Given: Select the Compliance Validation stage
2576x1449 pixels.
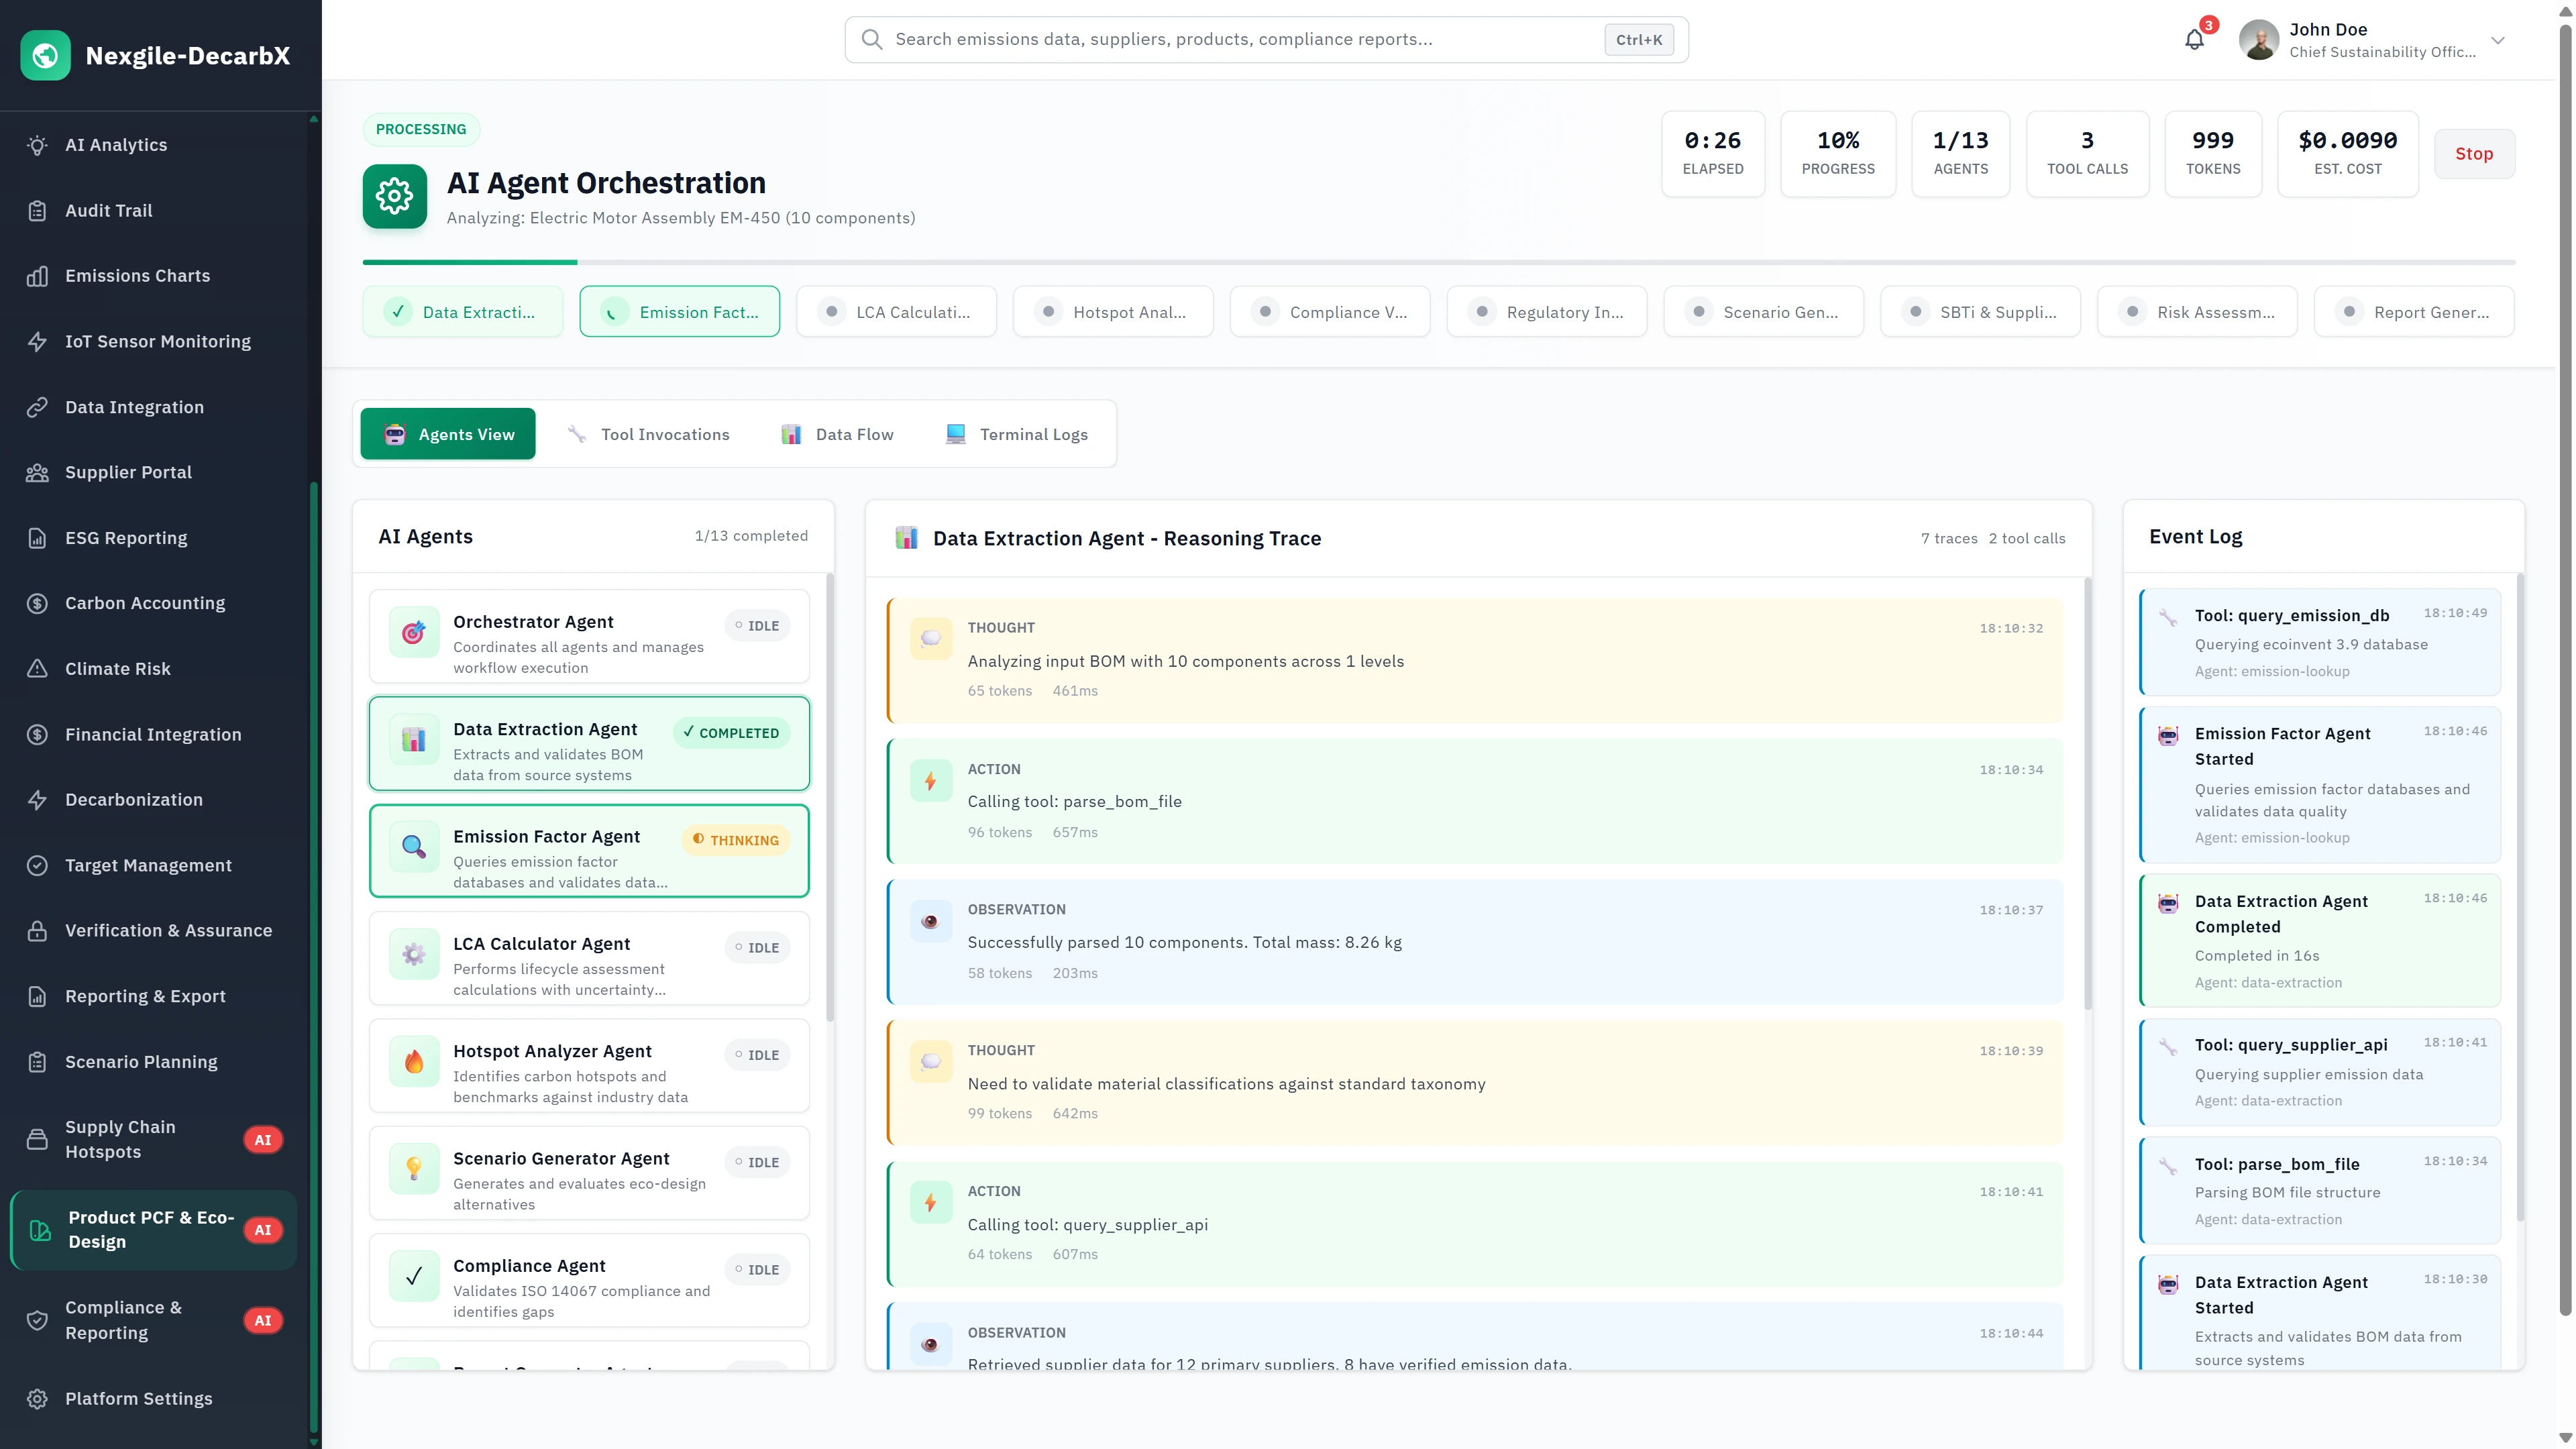Looking at the screenshot, I should click(1330, 311).
